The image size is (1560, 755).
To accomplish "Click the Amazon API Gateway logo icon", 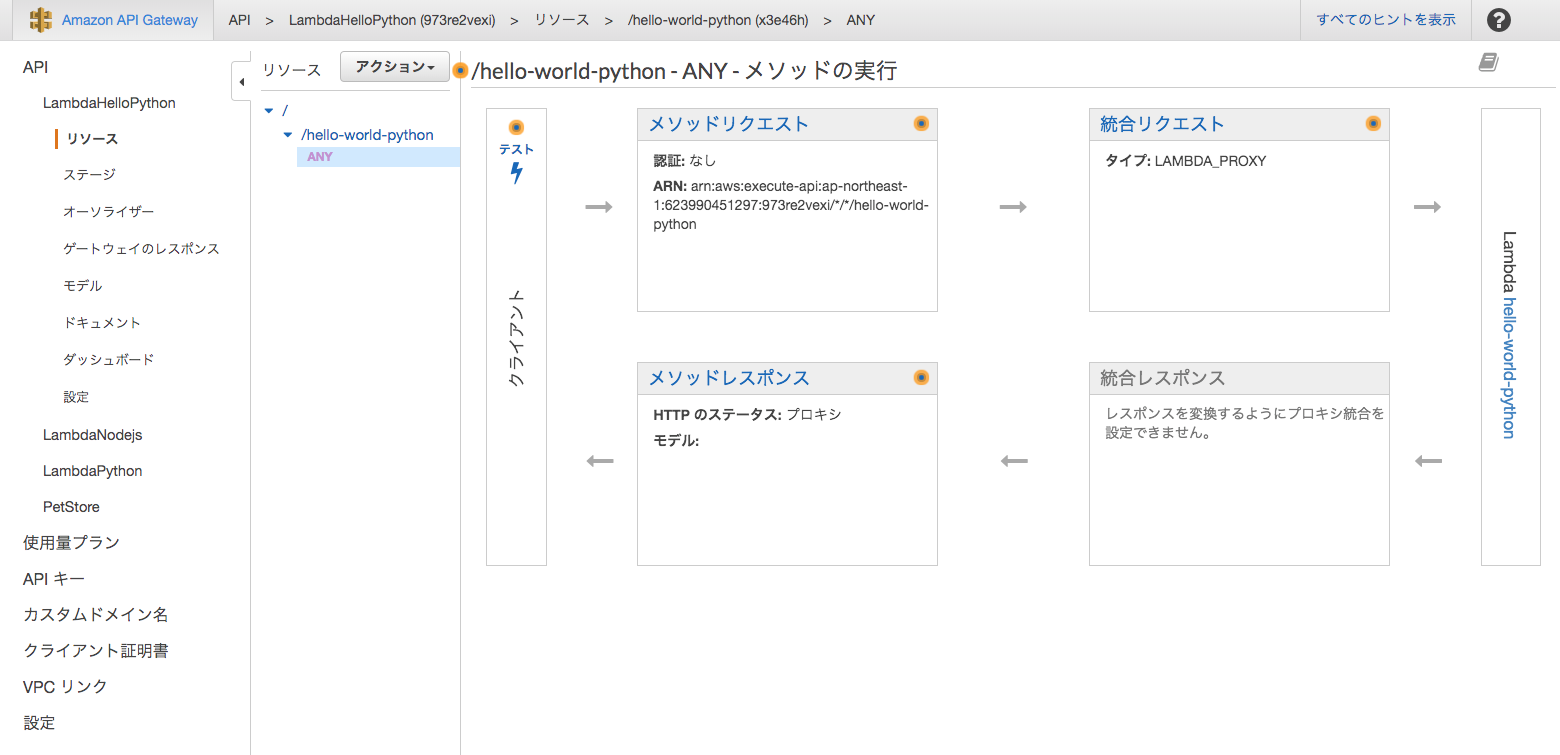I will [41, 20].
